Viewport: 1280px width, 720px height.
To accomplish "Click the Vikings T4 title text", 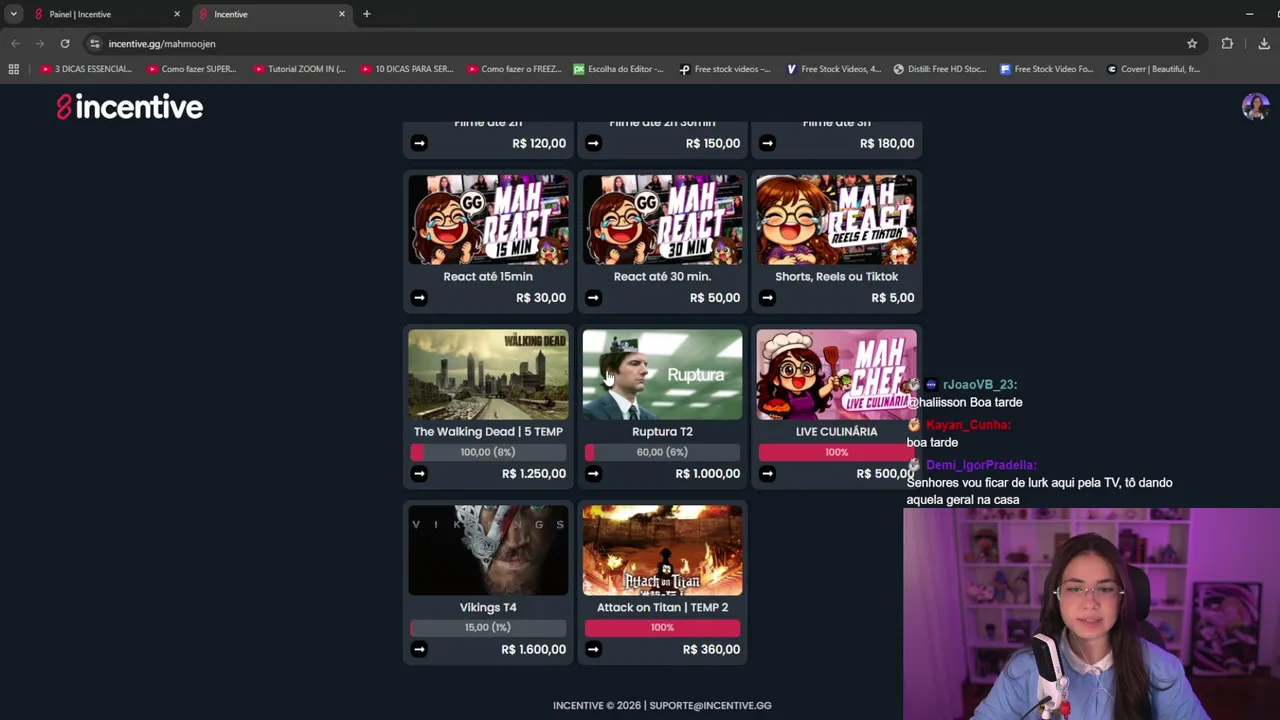I will [x=488, y=607].
